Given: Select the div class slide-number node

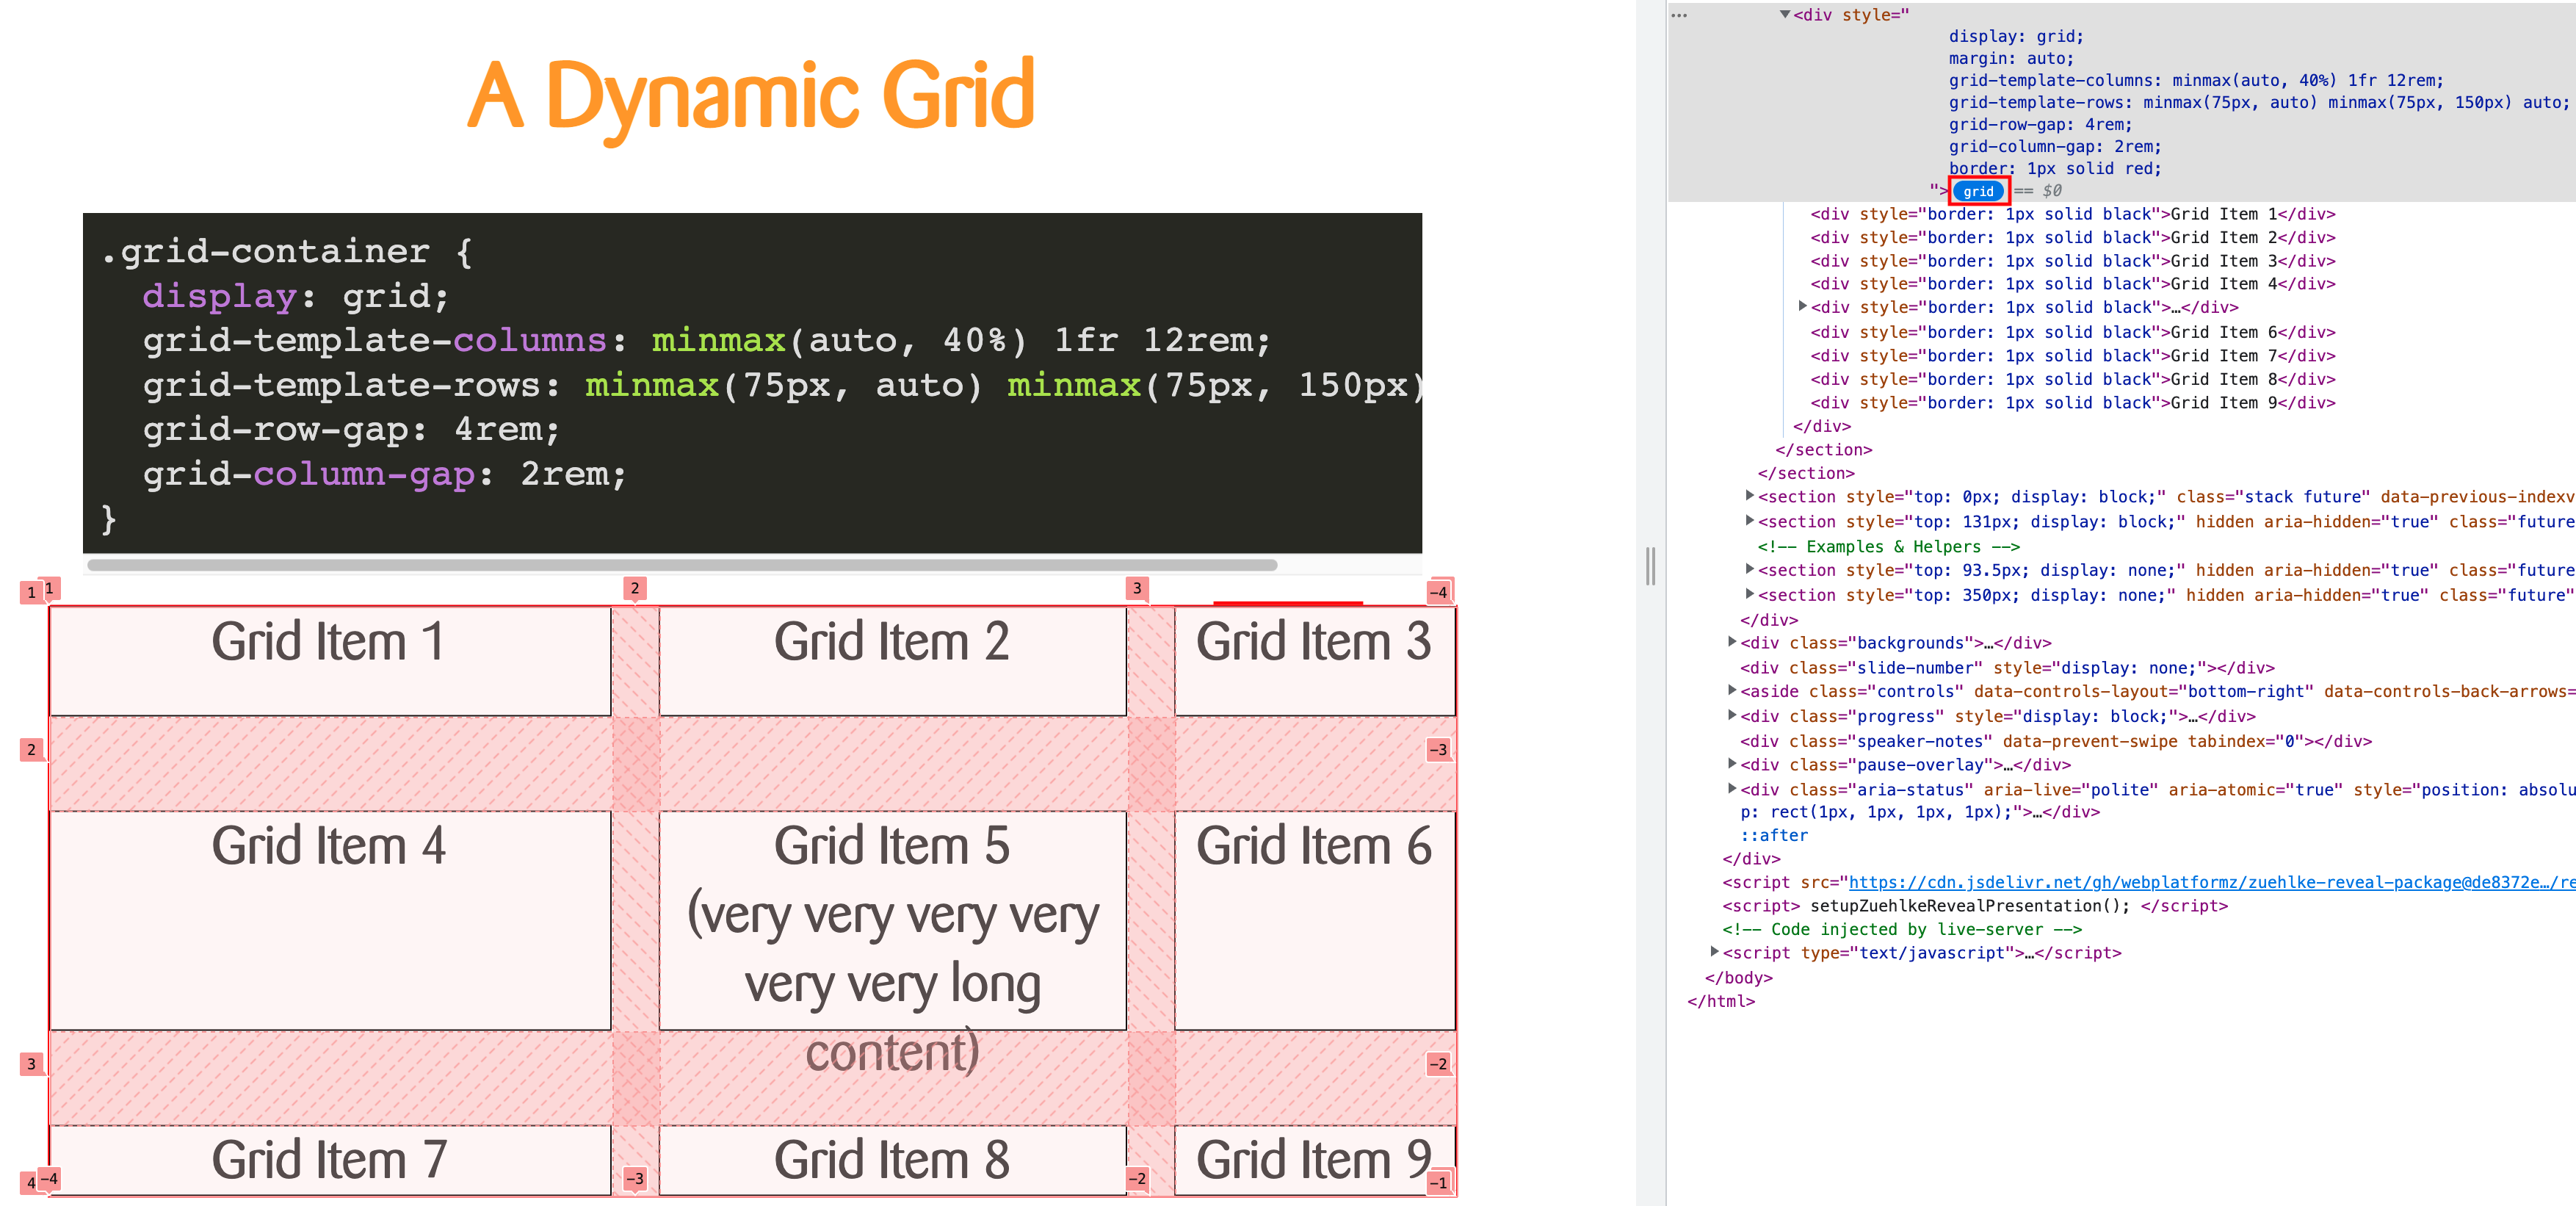Looking at the screenshot, I should pos(2007,668).
